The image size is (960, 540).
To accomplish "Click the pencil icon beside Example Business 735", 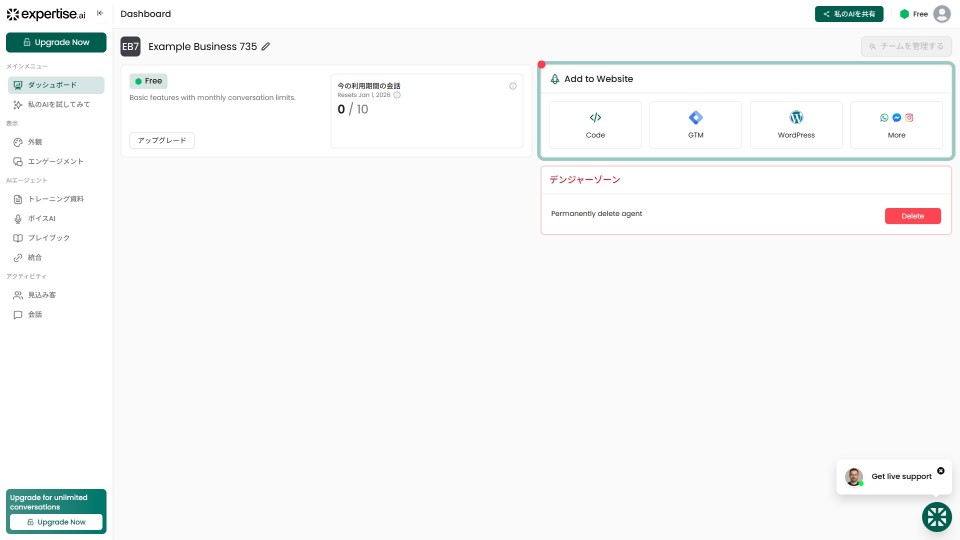I will (x=266, y=47).
